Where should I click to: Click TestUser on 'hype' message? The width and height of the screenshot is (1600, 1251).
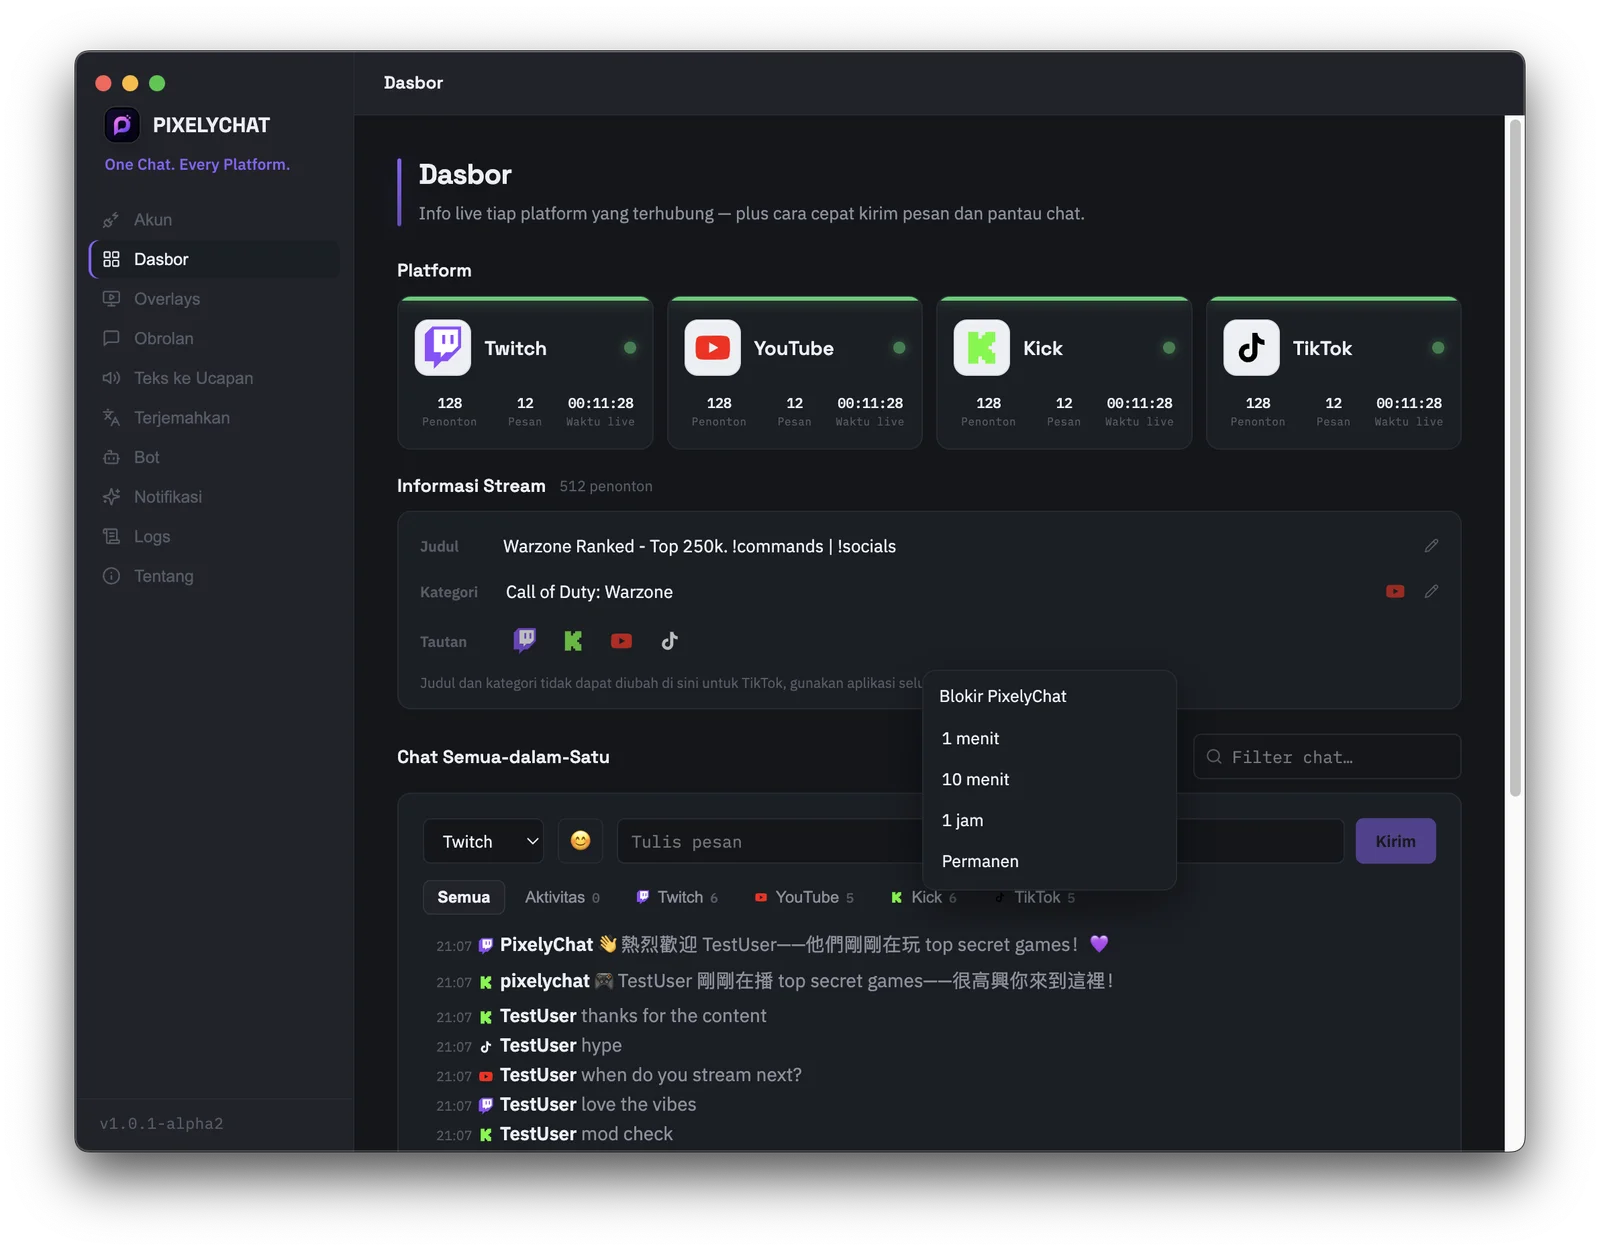coord(538,1046)
